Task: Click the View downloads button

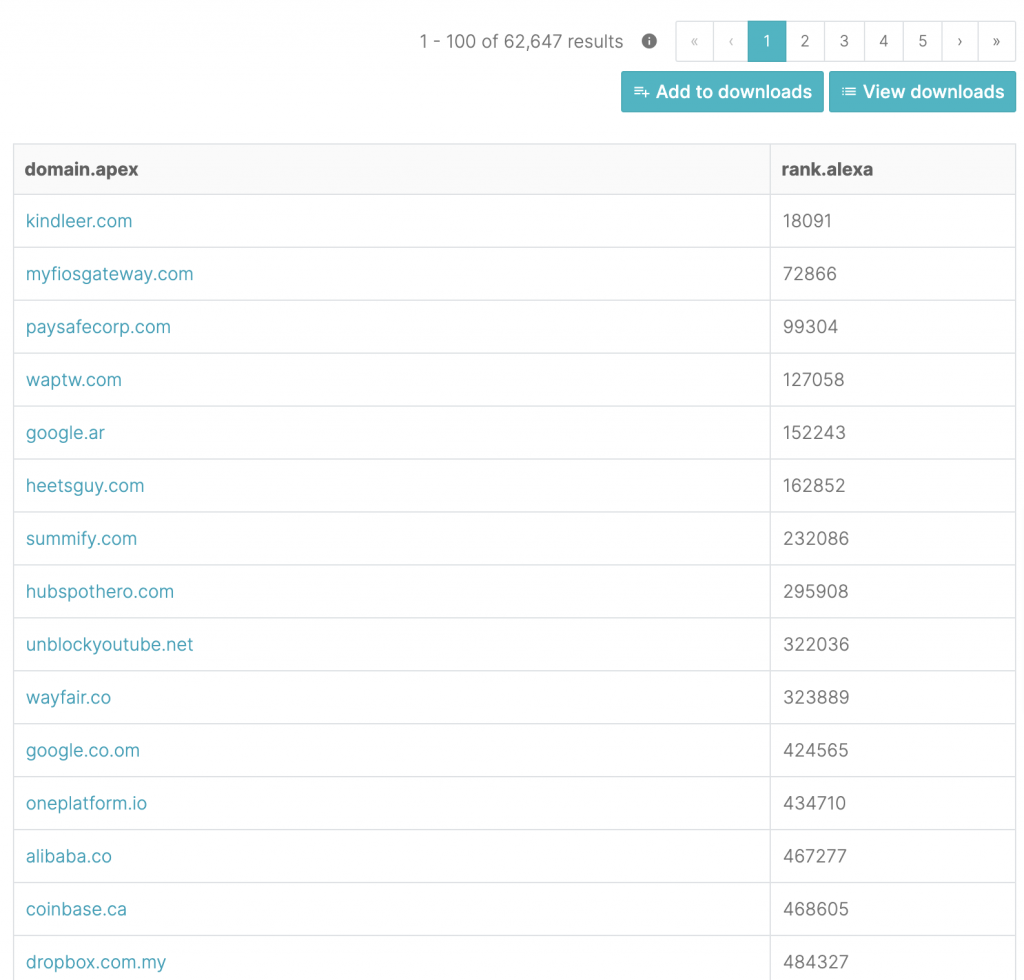Action: [x=922, y=92]
